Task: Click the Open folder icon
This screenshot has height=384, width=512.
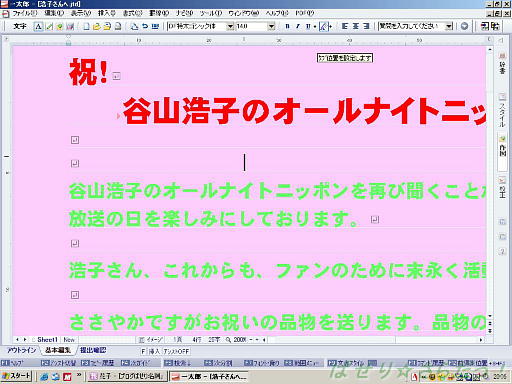Action: pos(96,26)
